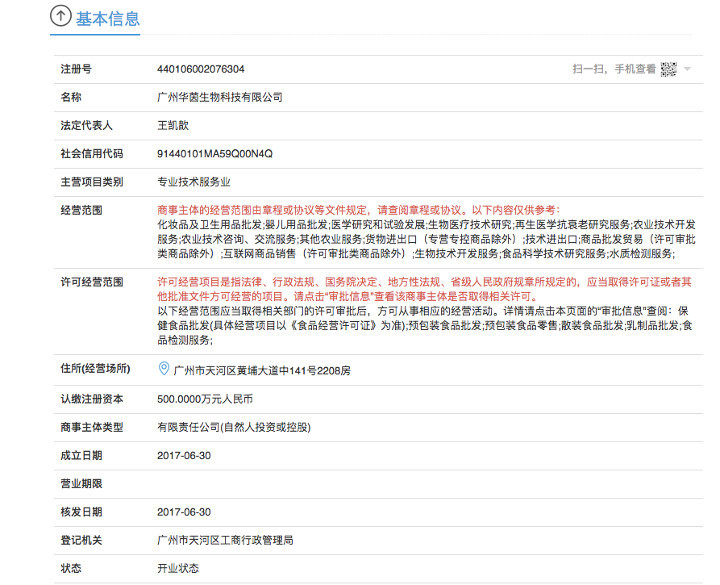Click the 营业期限 label

click(x=81, y=484)
